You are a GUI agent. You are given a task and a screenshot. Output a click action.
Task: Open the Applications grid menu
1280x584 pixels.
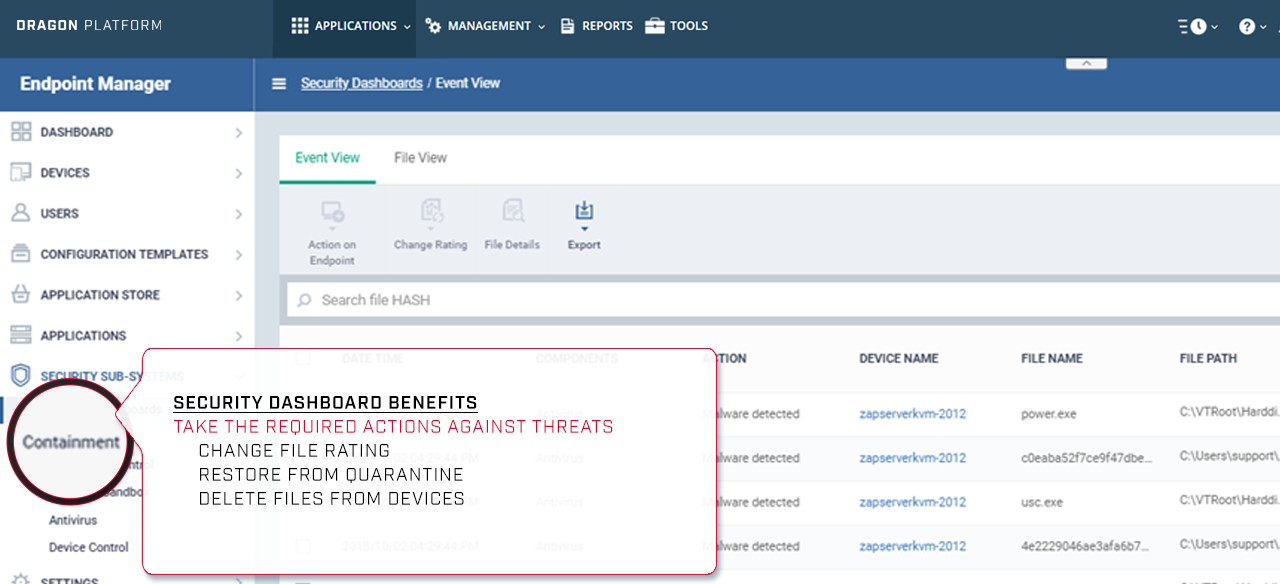point(352,26)
